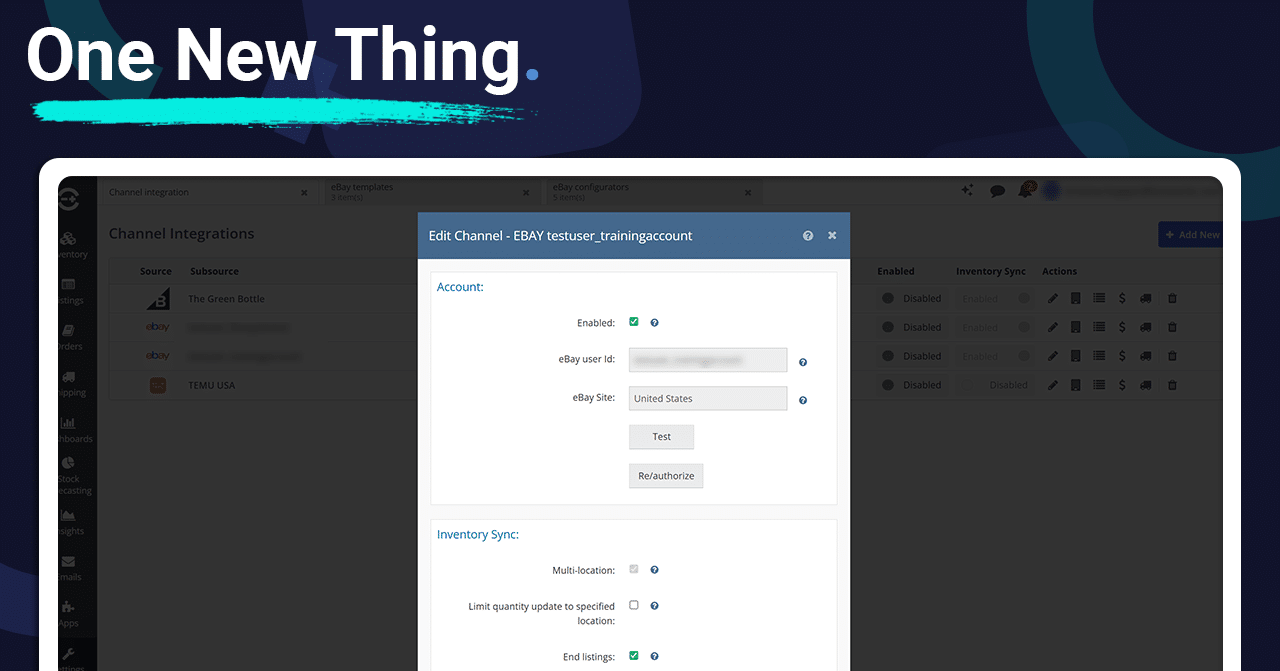Switch to the eBay configurators tab
Image resolution: width=1280 pixels, height=671 pixels.
(x=640, y=192)
